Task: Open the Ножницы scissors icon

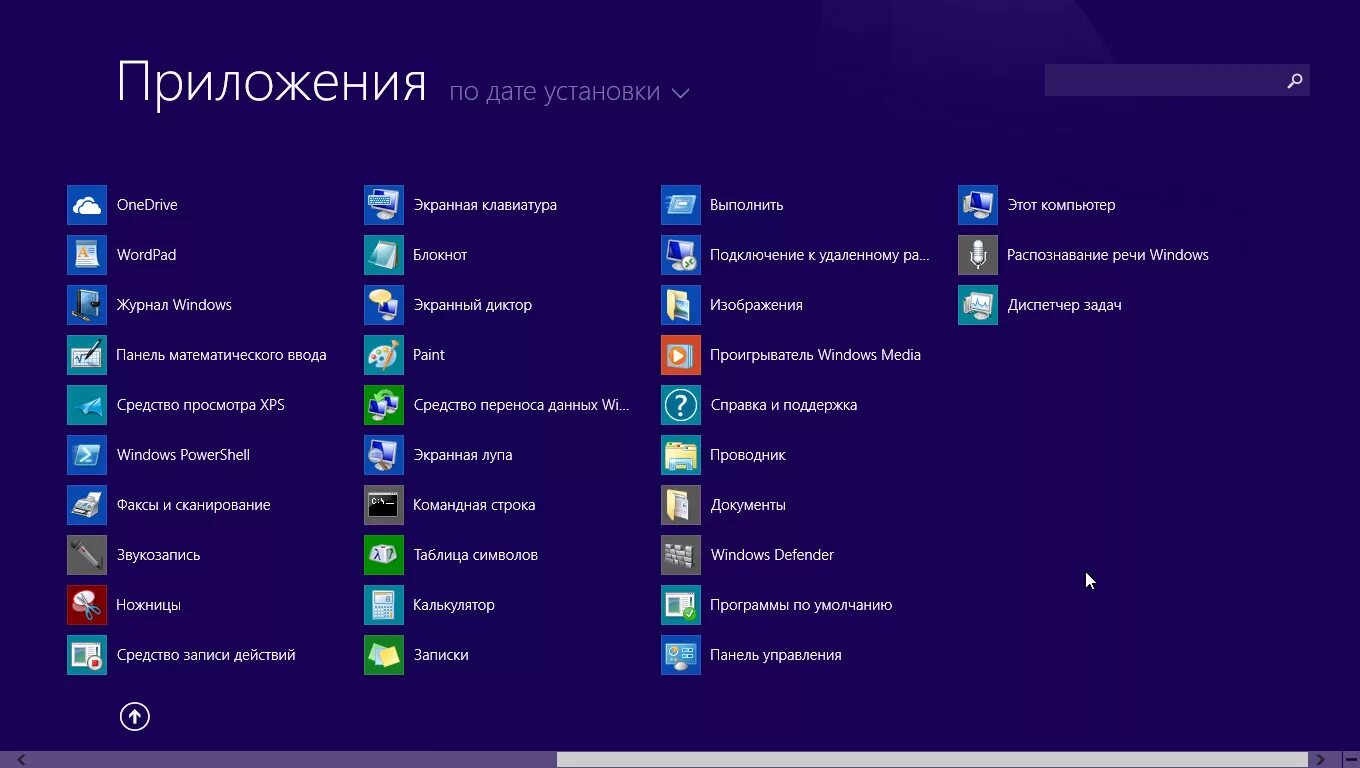Action: coord(87,605)
